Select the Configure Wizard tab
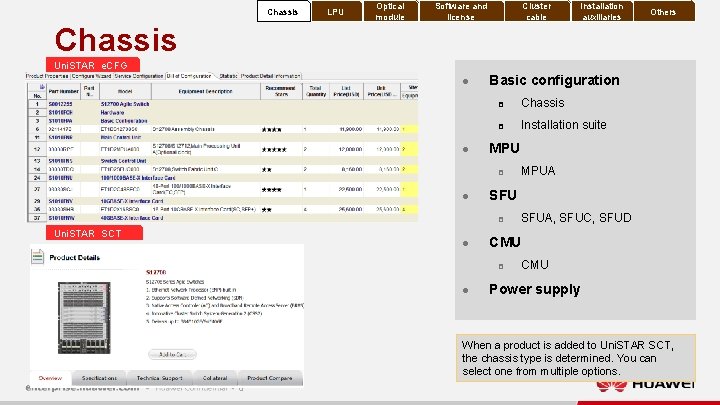The height and width of the screenshot is (405, 720). pyautogui.click(x=91, y=76)
